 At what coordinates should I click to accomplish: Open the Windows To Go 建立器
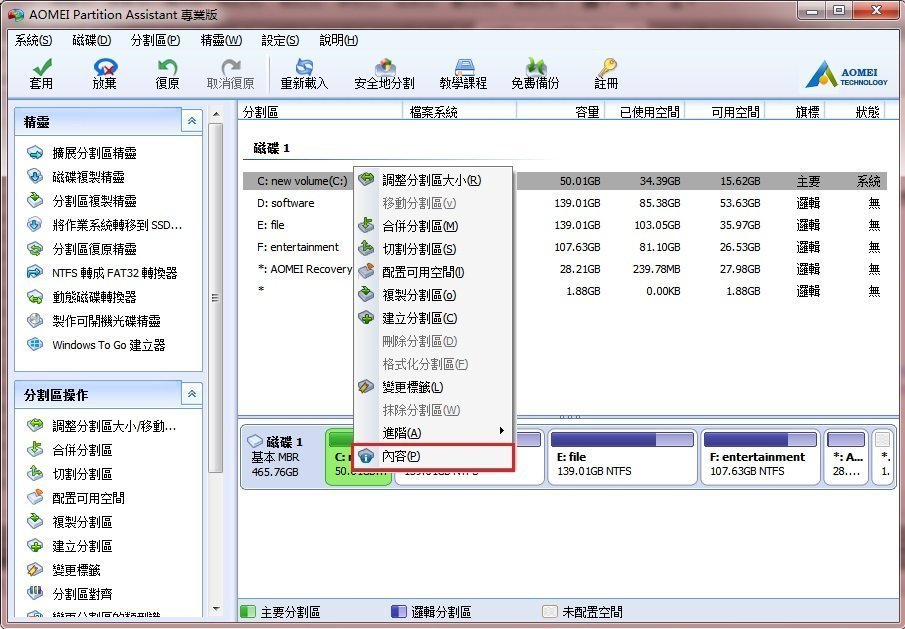pos(96,345)
